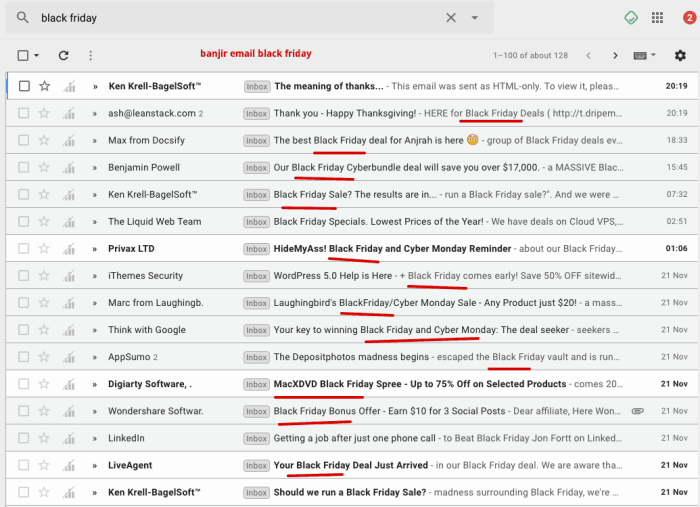Open the Google apps grid
The width and height of the screenshot is (700, 507).
tap(657, 17)
